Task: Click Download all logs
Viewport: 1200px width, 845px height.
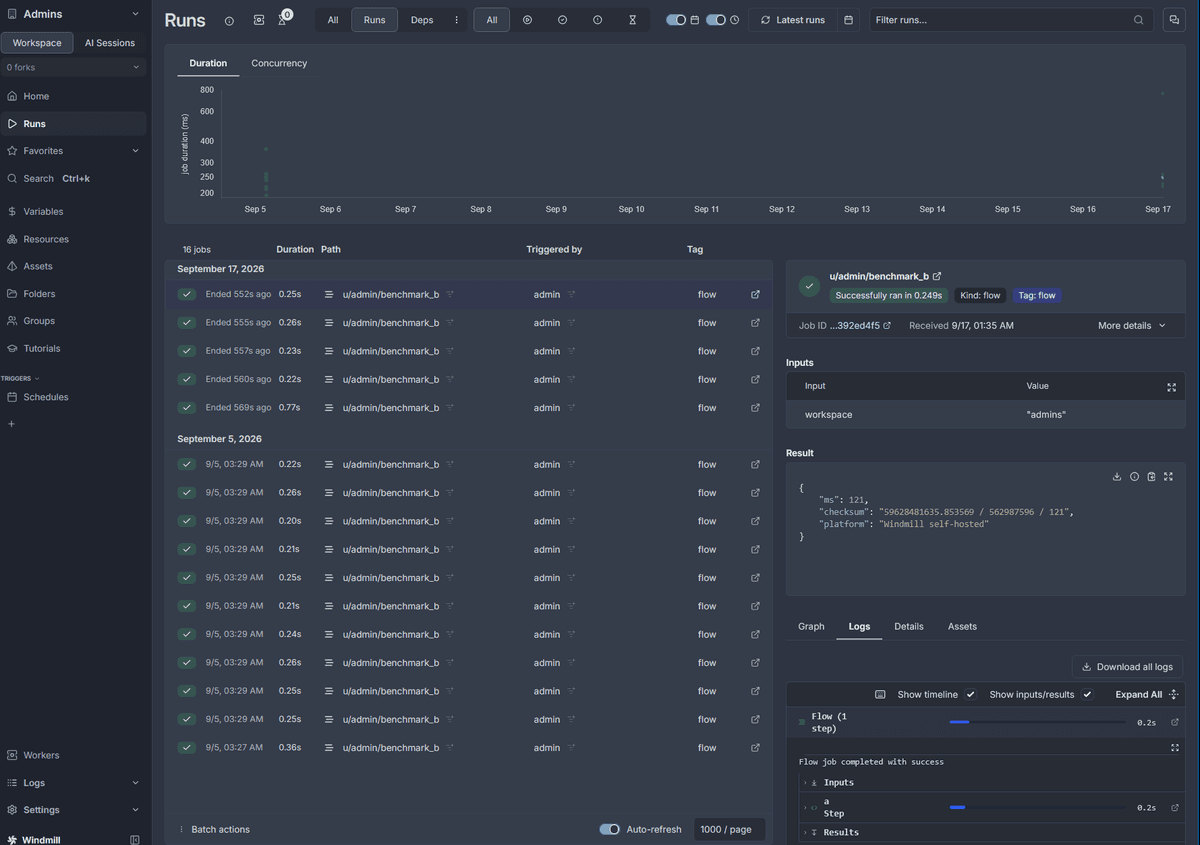Action: pyautogui.click(x=1127, y=666)
